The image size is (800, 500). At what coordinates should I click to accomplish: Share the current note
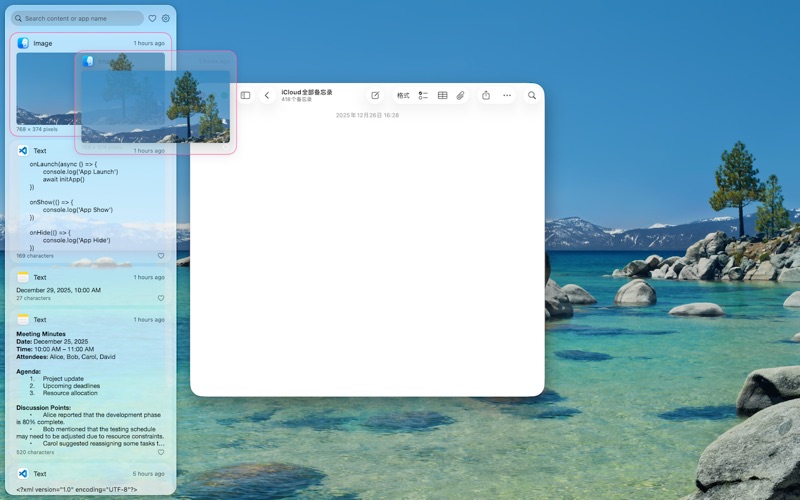click(486, 95)
